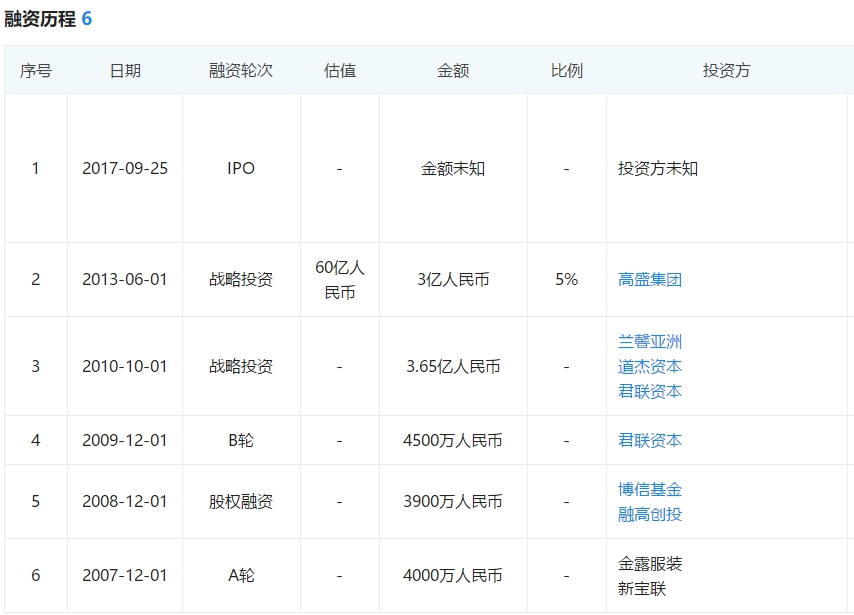Click row number 5 in 序号 column
This screenshot has height=615, width=854.
pos(36,501)
